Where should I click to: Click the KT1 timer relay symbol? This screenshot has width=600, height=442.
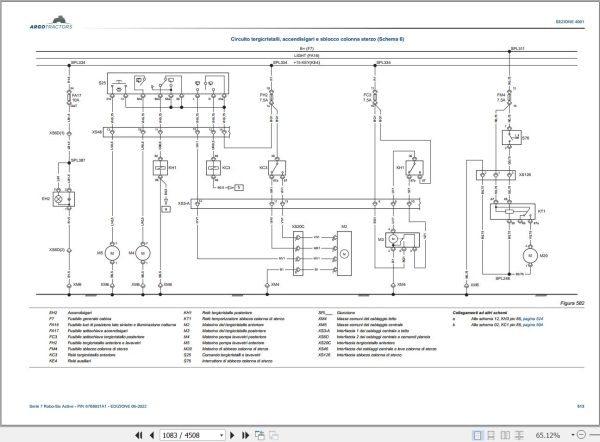(513, 212)
